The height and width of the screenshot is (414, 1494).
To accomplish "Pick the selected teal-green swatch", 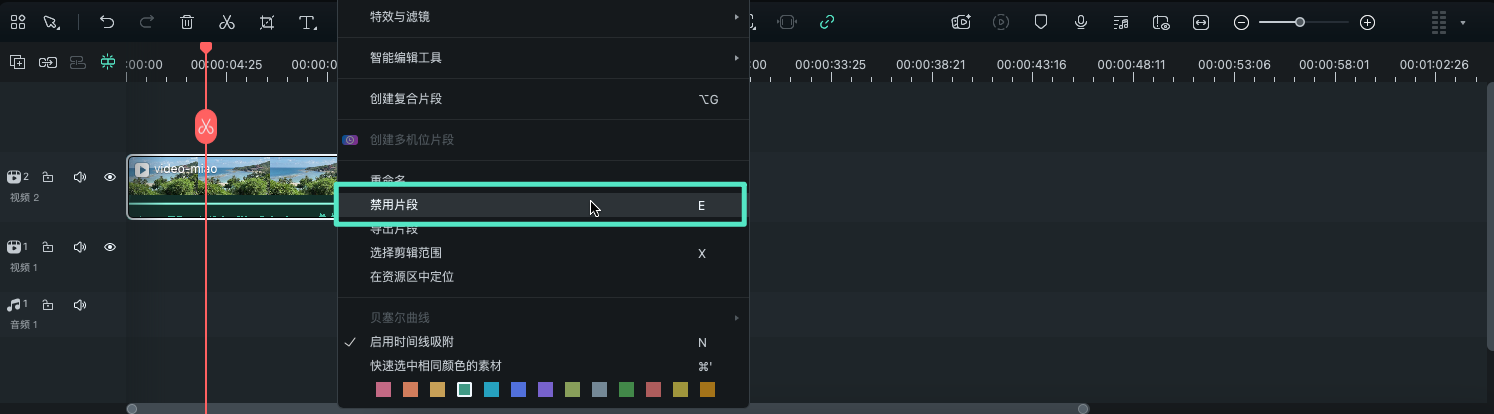I will click(464, 390).
